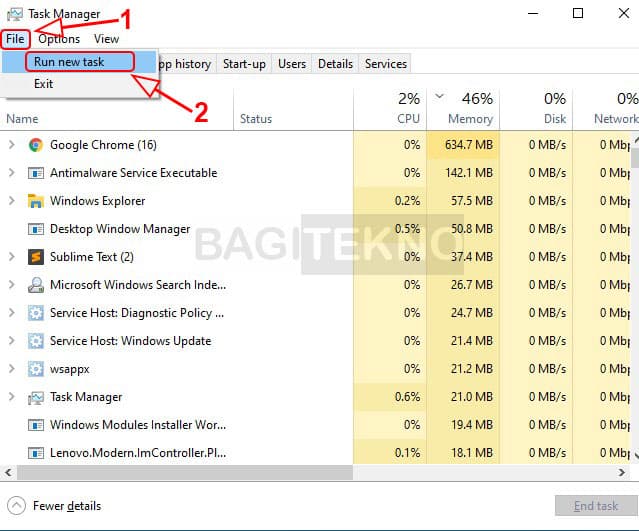Click the 0.5% CPU value
The image size is (639, 531).
tap(407, 229)
